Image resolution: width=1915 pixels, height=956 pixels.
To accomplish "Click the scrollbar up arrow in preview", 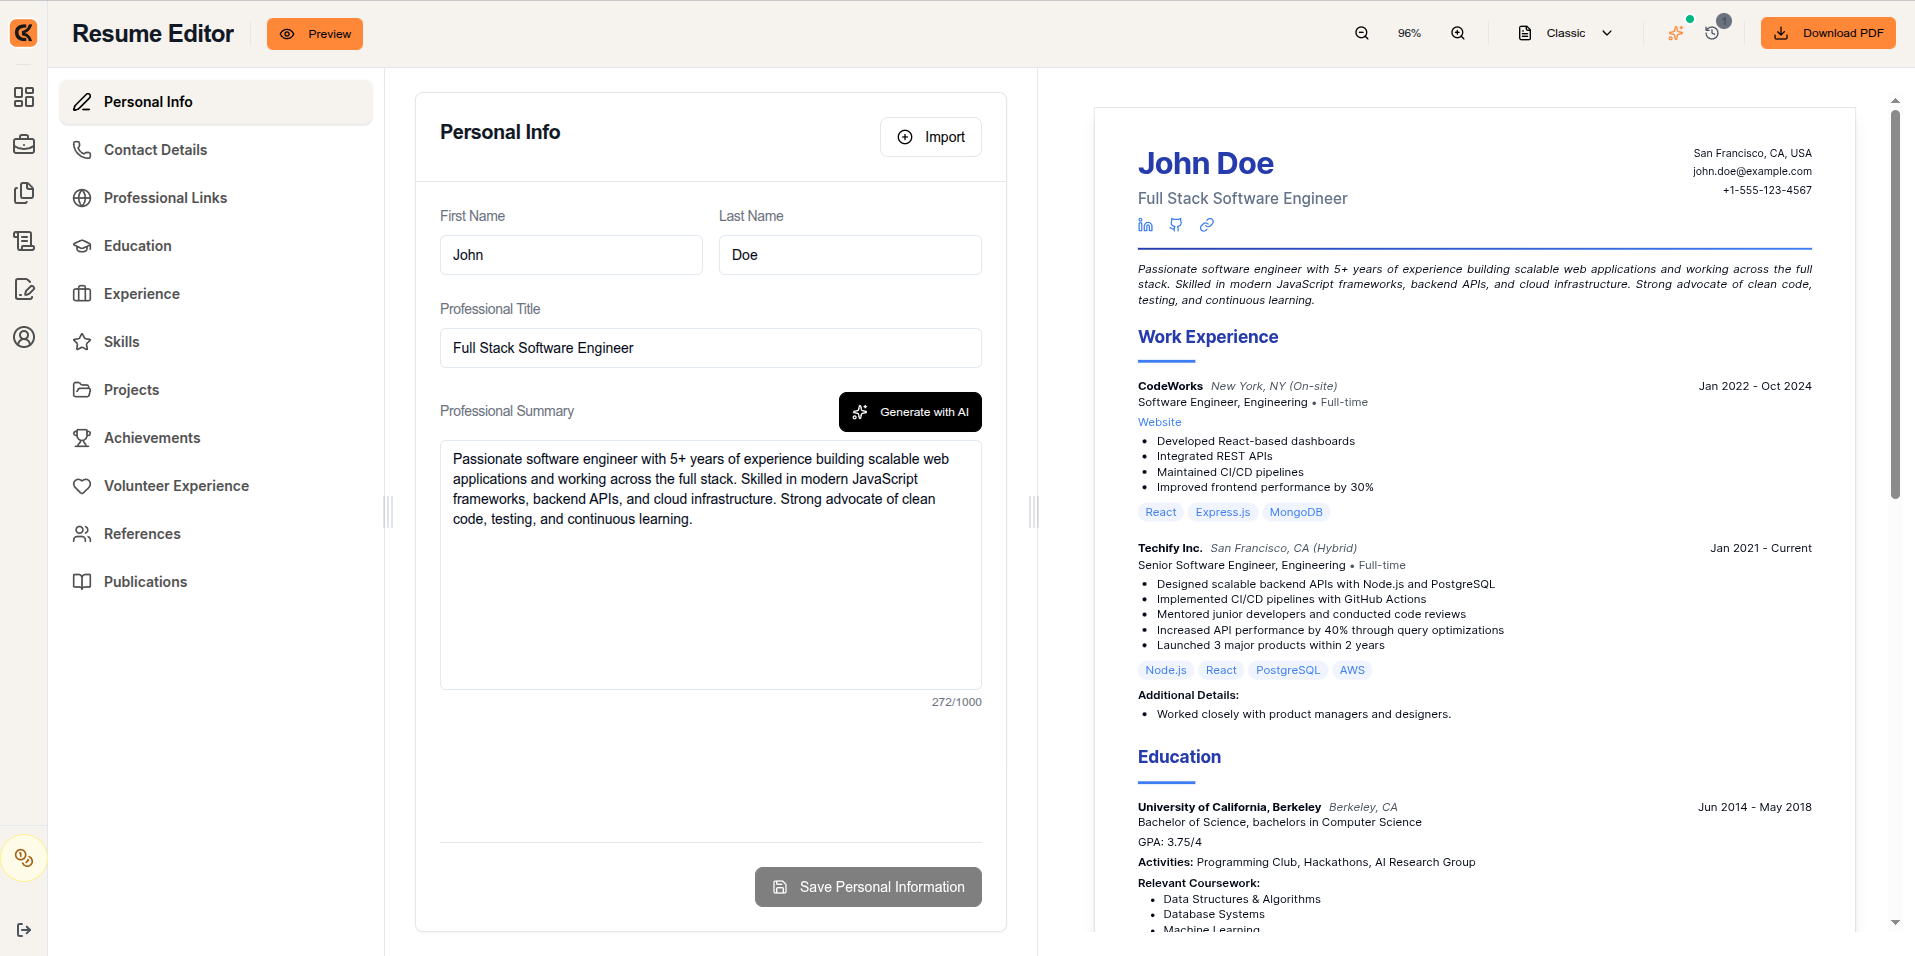I will [1895, 101].
